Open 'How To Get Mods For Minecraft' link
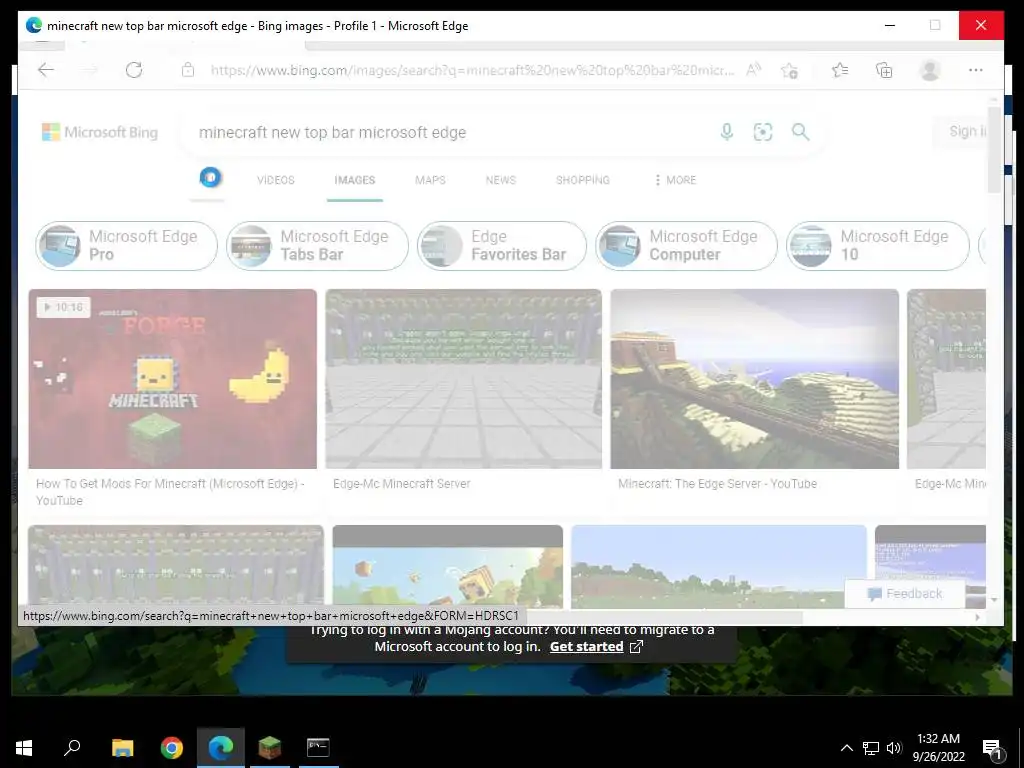 pos(170,492)
